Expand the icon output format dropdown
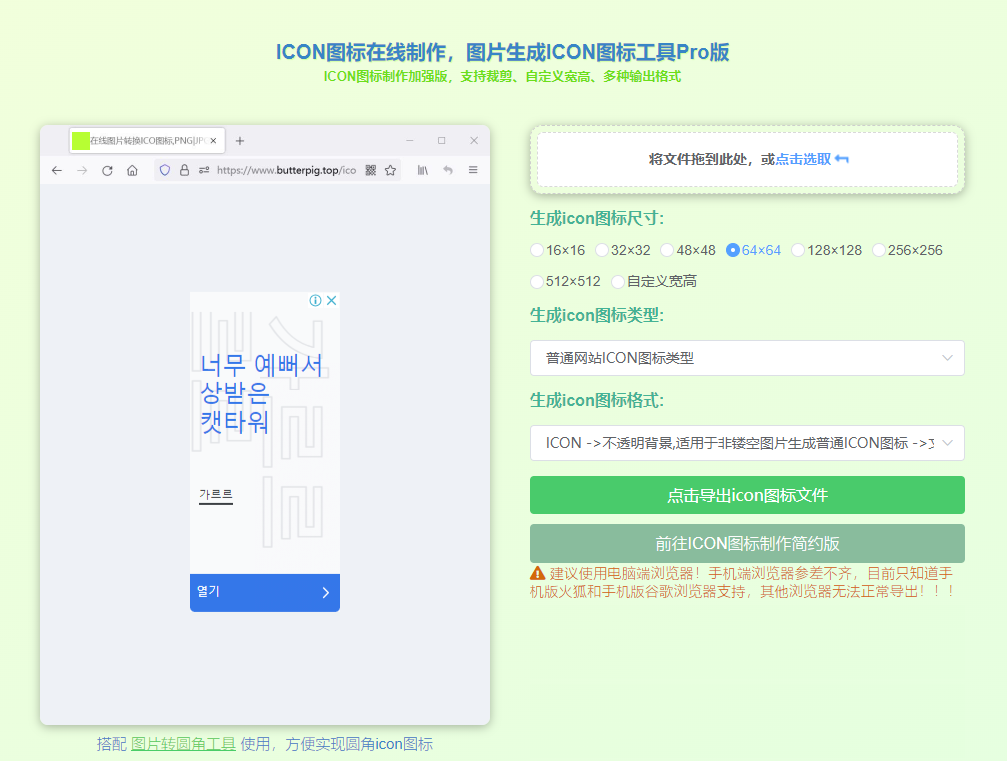Screen dimensions: 1007x761 tap(746, 443)
